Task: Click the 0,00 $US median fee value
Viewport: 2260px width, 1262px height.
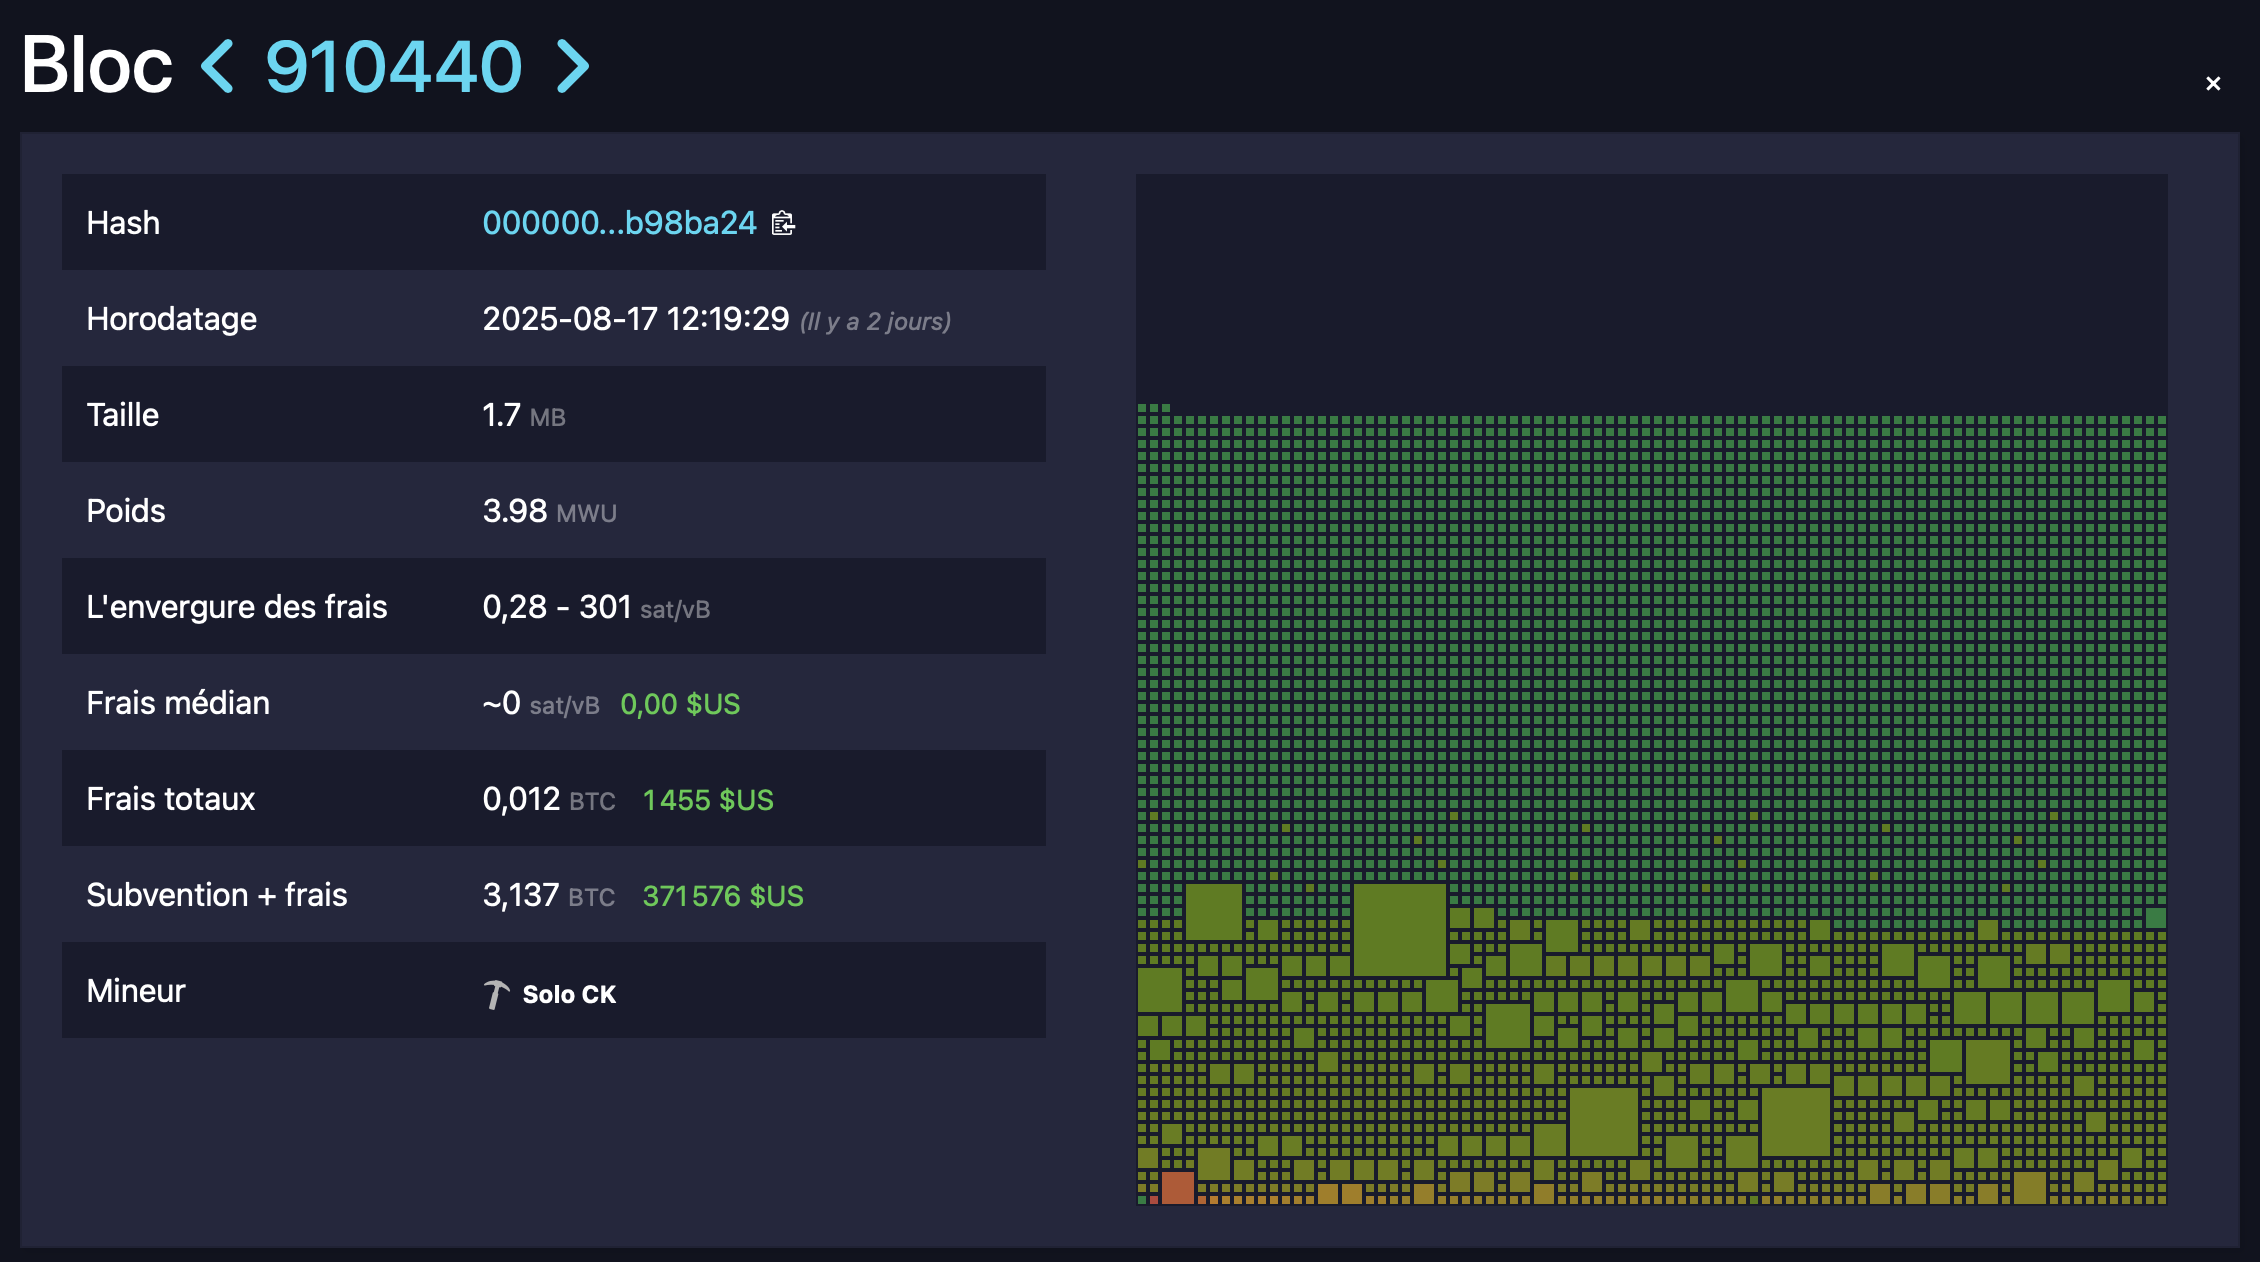Action: click(679, 704)
